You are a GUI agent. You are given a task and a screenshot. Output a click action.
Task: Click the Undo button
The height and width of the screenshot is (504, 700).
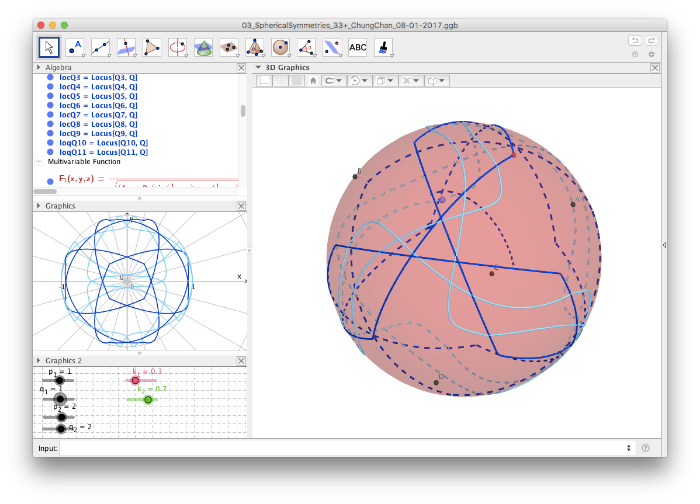[x=635, y=41]
